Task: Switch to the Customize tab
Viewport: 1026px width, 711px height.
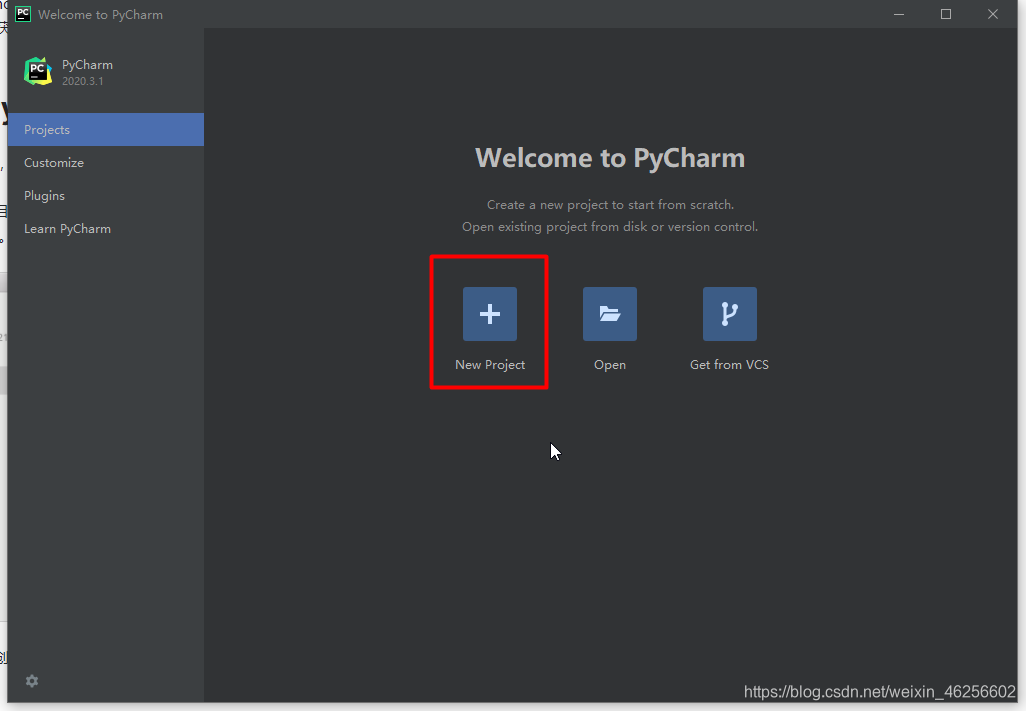Action: coord(106,162)
